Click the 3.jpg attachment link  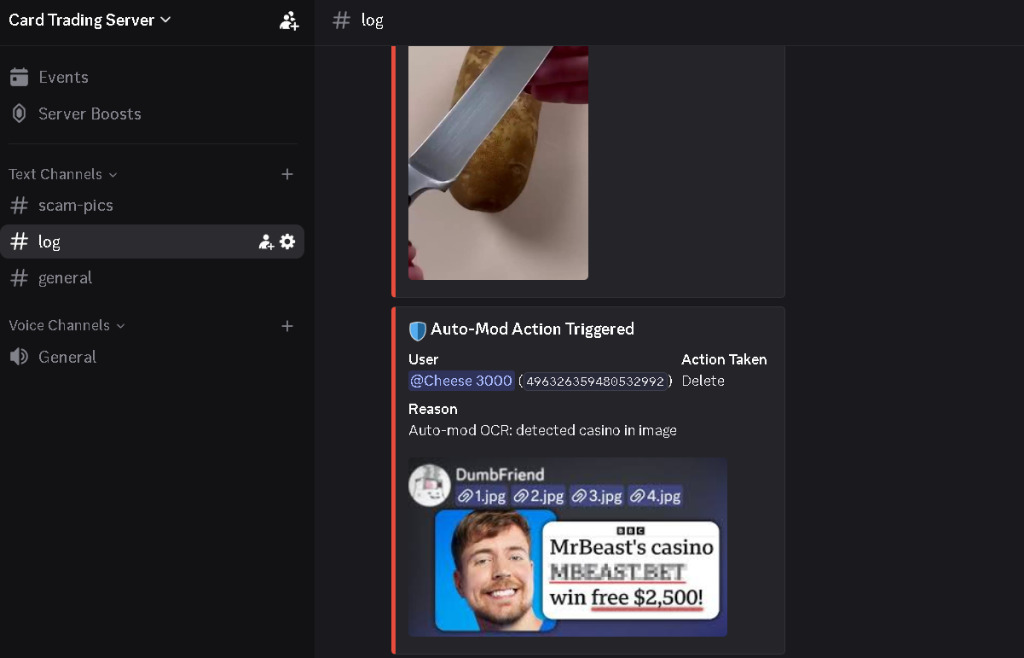pos(596,496)
